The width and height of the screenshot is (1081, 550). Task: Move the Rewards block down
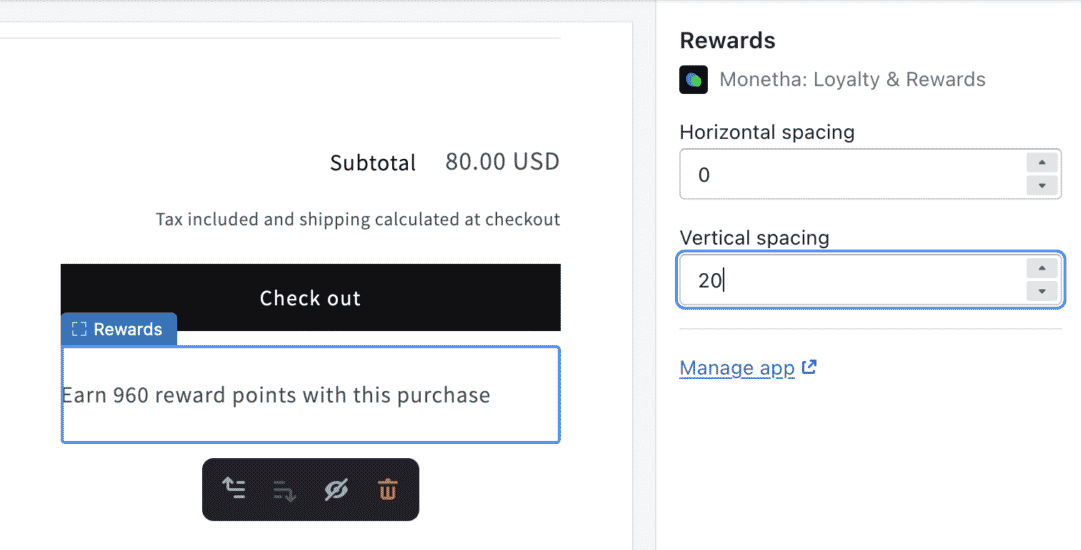pyautogui.click(x=284, y=490)
